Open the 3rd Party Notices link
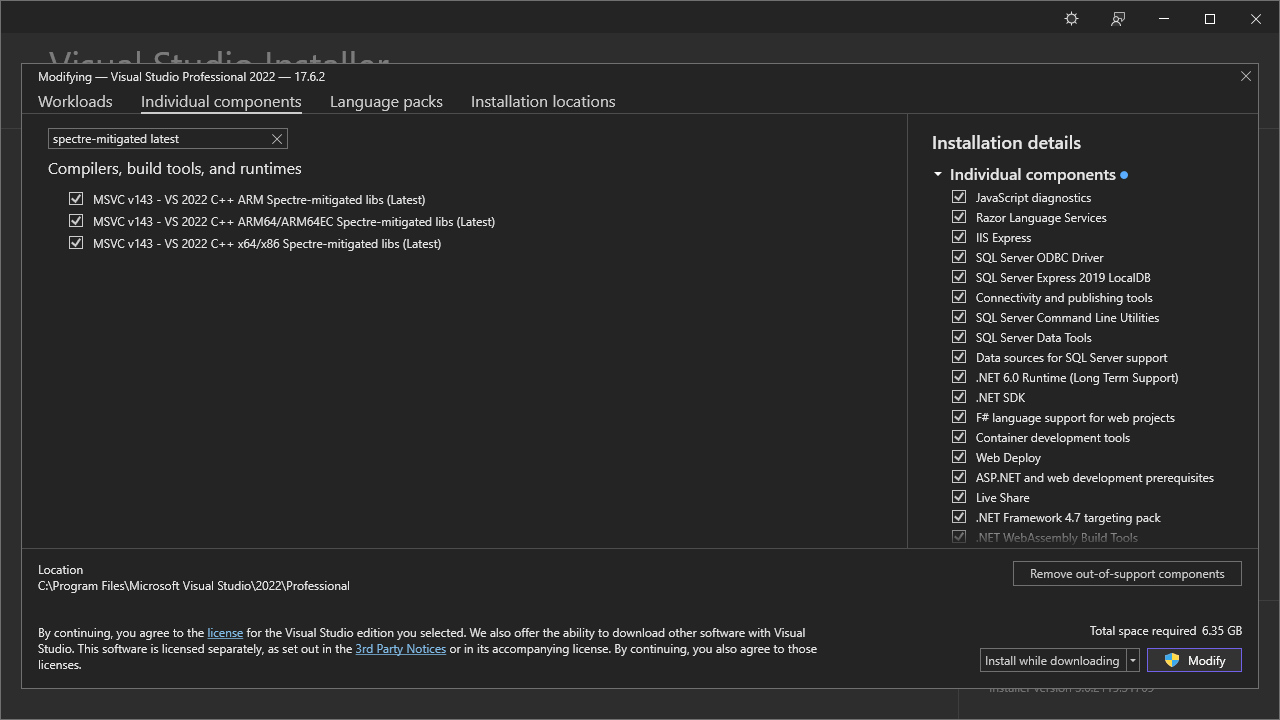This screenshot has height=720, width=1280. click(400, 648)
